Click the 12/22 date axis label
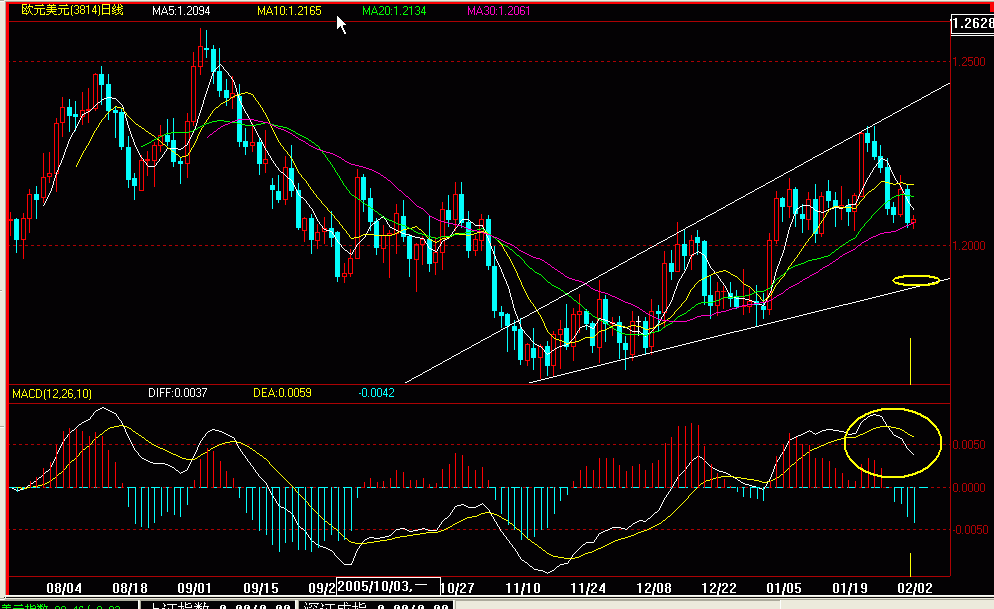This screenshot has width=994, height=609. click(719, 588)
